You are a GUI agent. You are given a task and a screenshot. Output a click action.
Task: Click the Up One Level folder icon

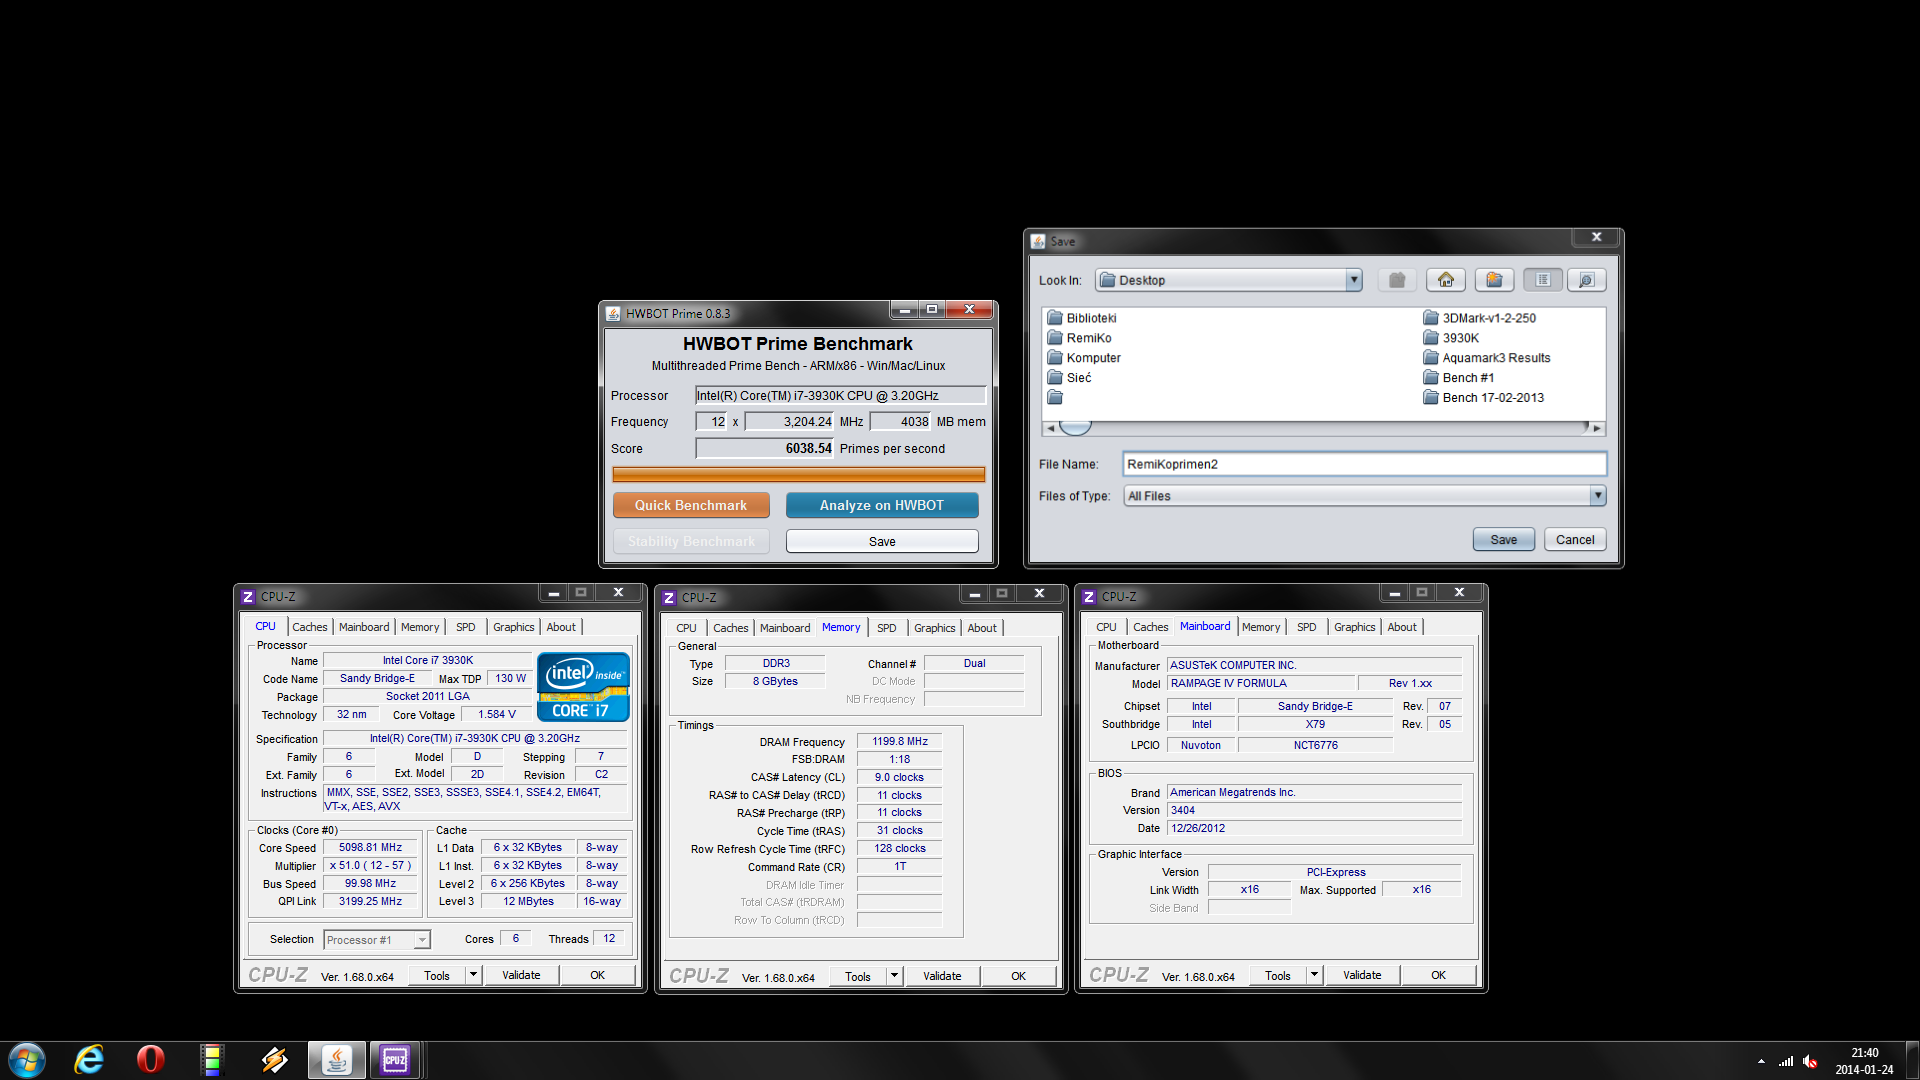[x=1397, y=280]
